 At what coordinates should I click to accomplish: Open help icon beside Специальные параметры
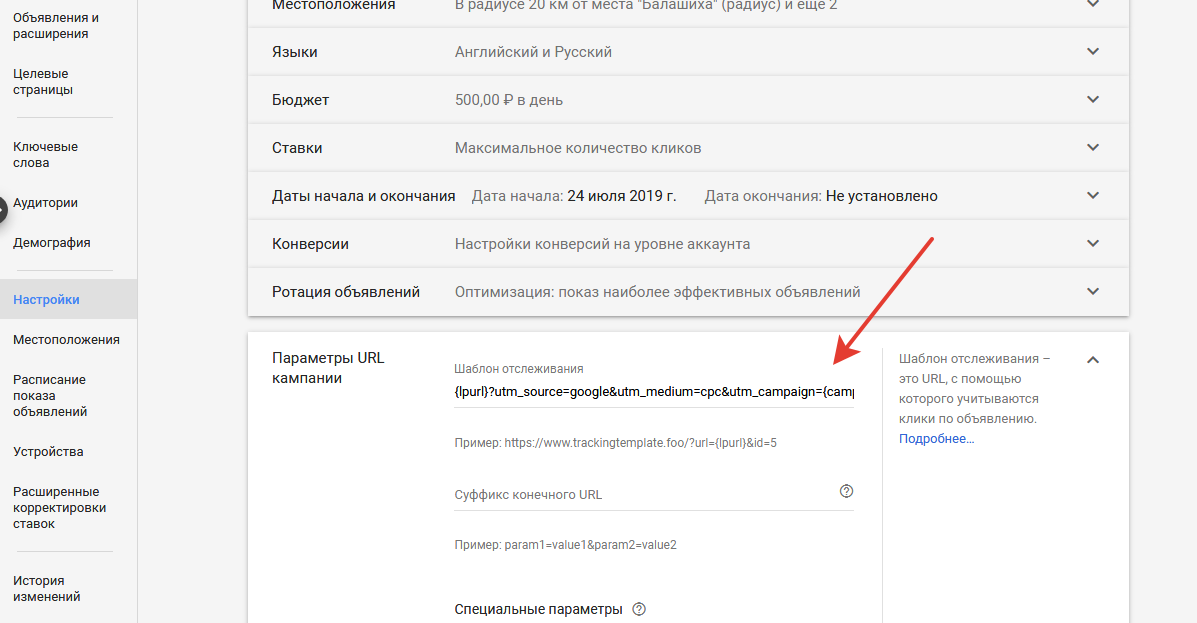(x=639, y=609)
